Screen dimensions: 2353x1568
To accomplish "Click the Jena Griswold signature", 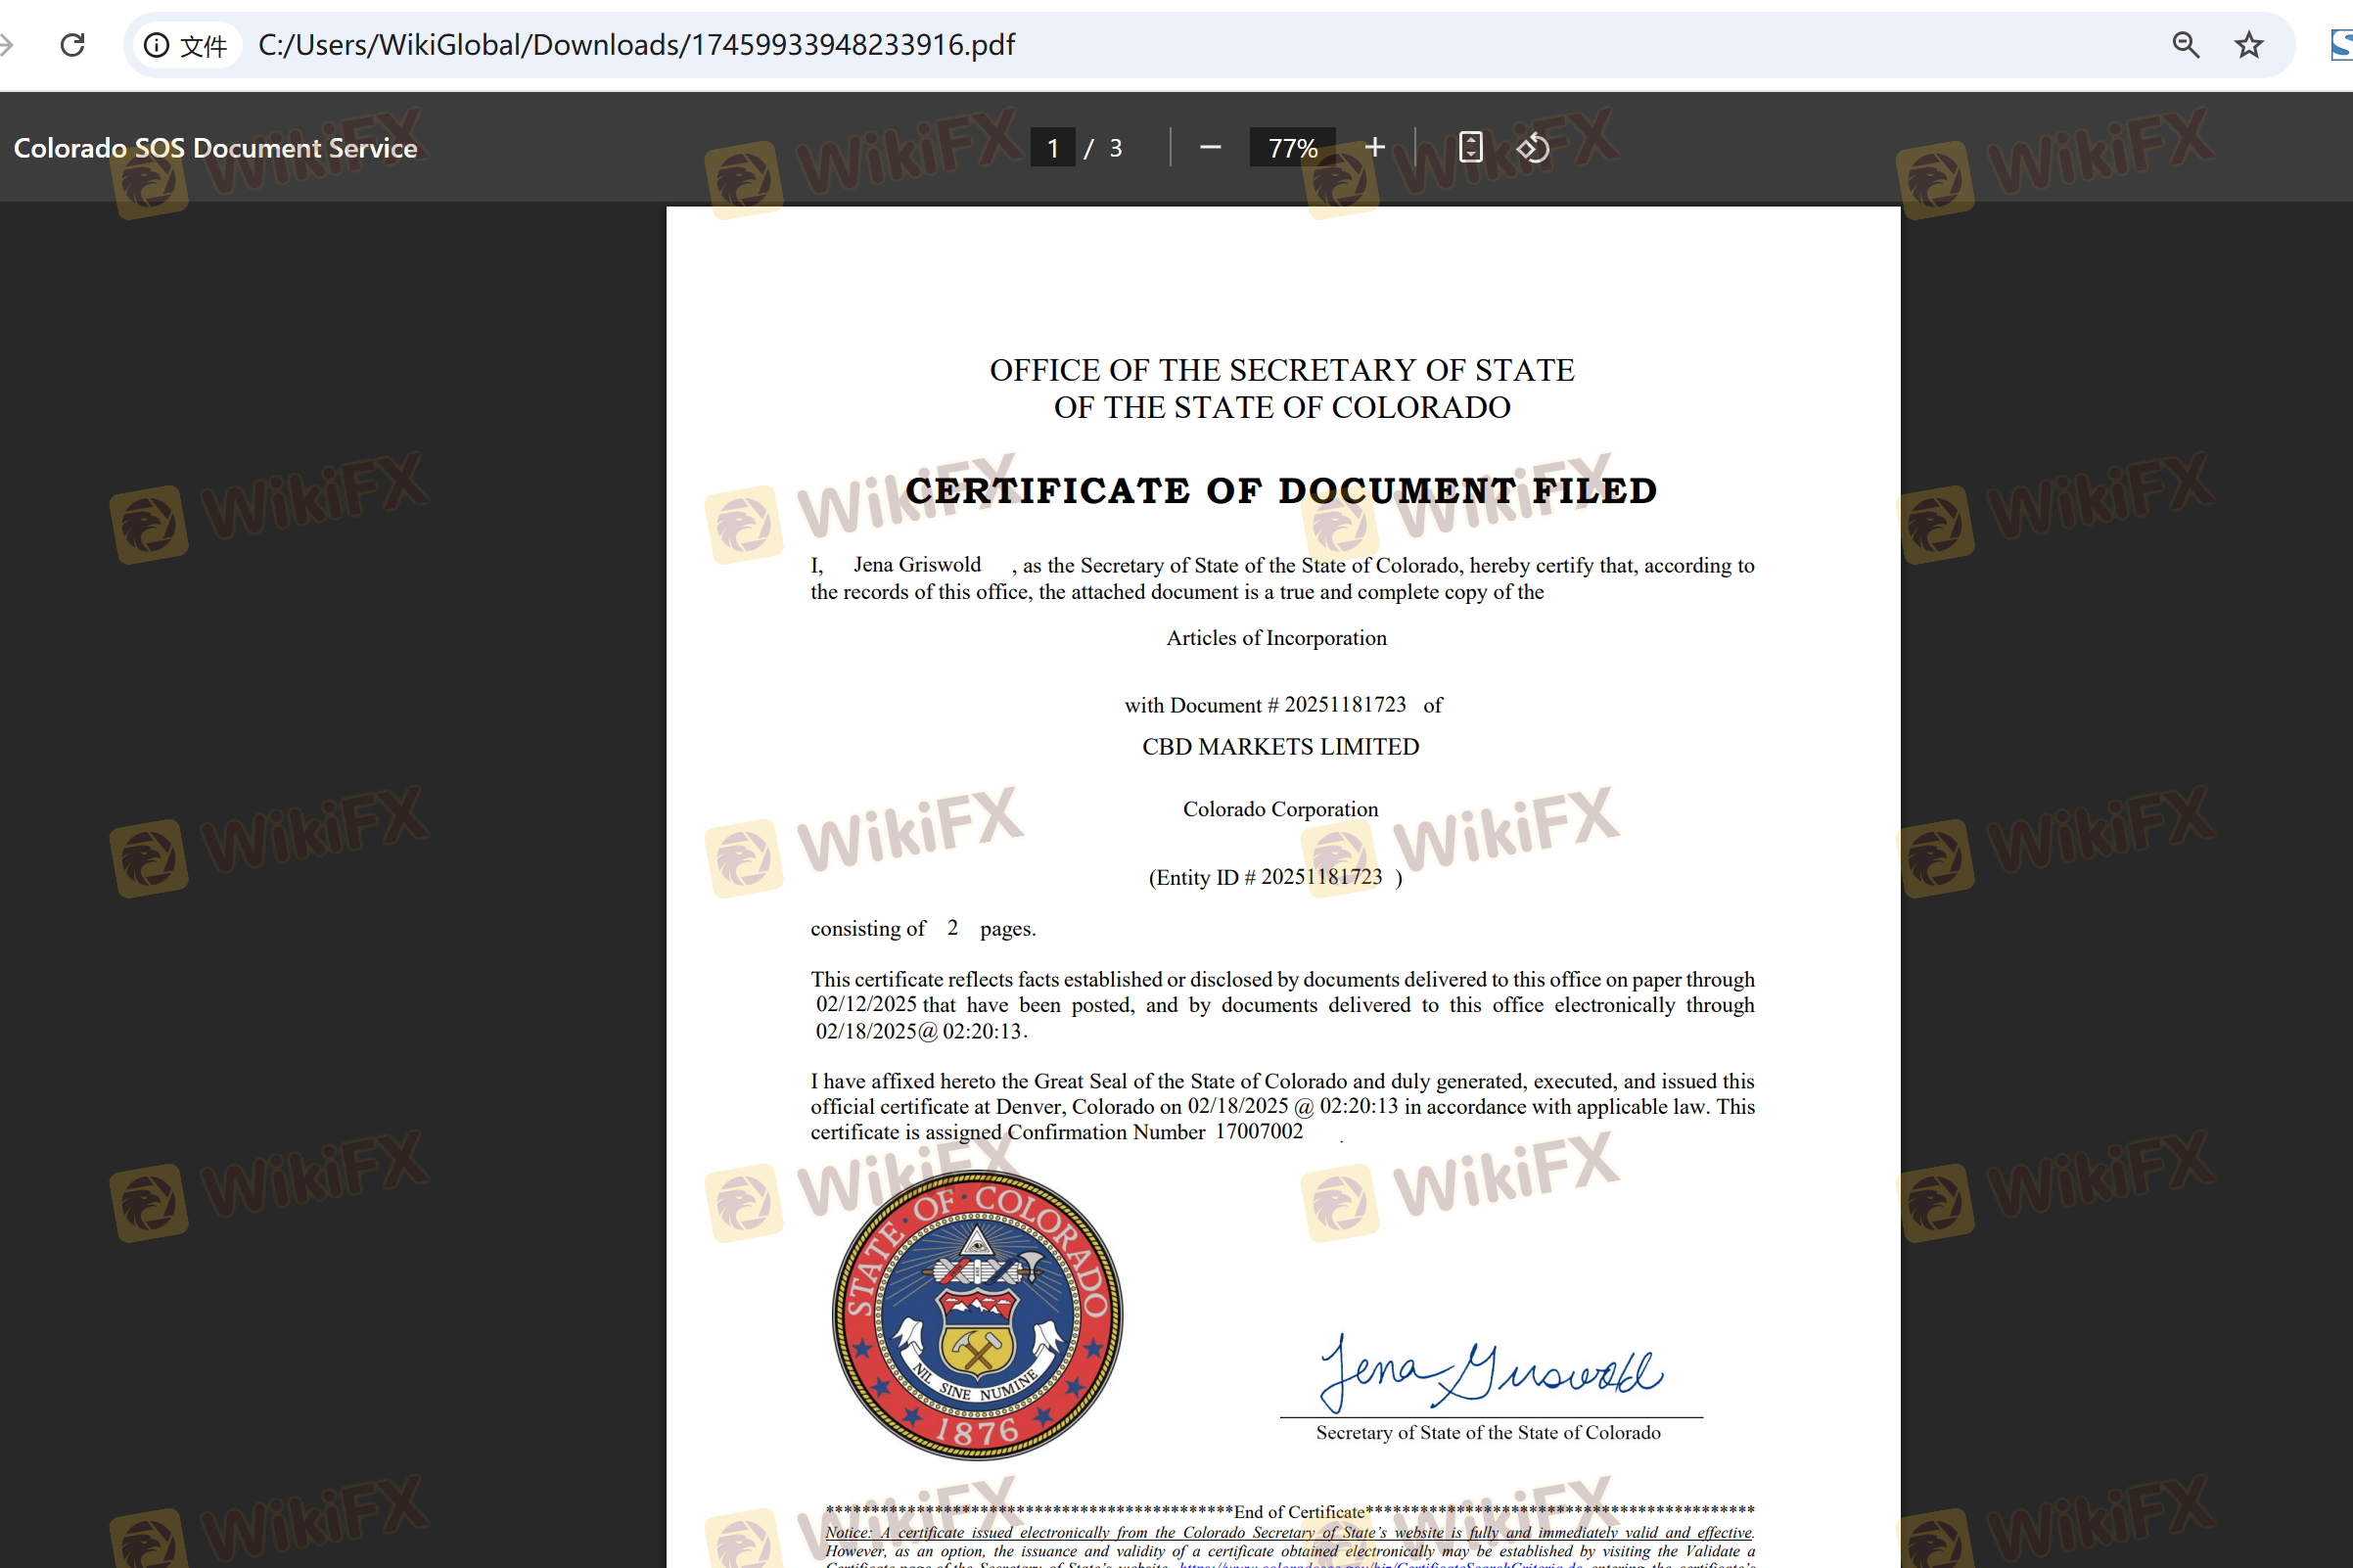I will tap(1490, 1372).
